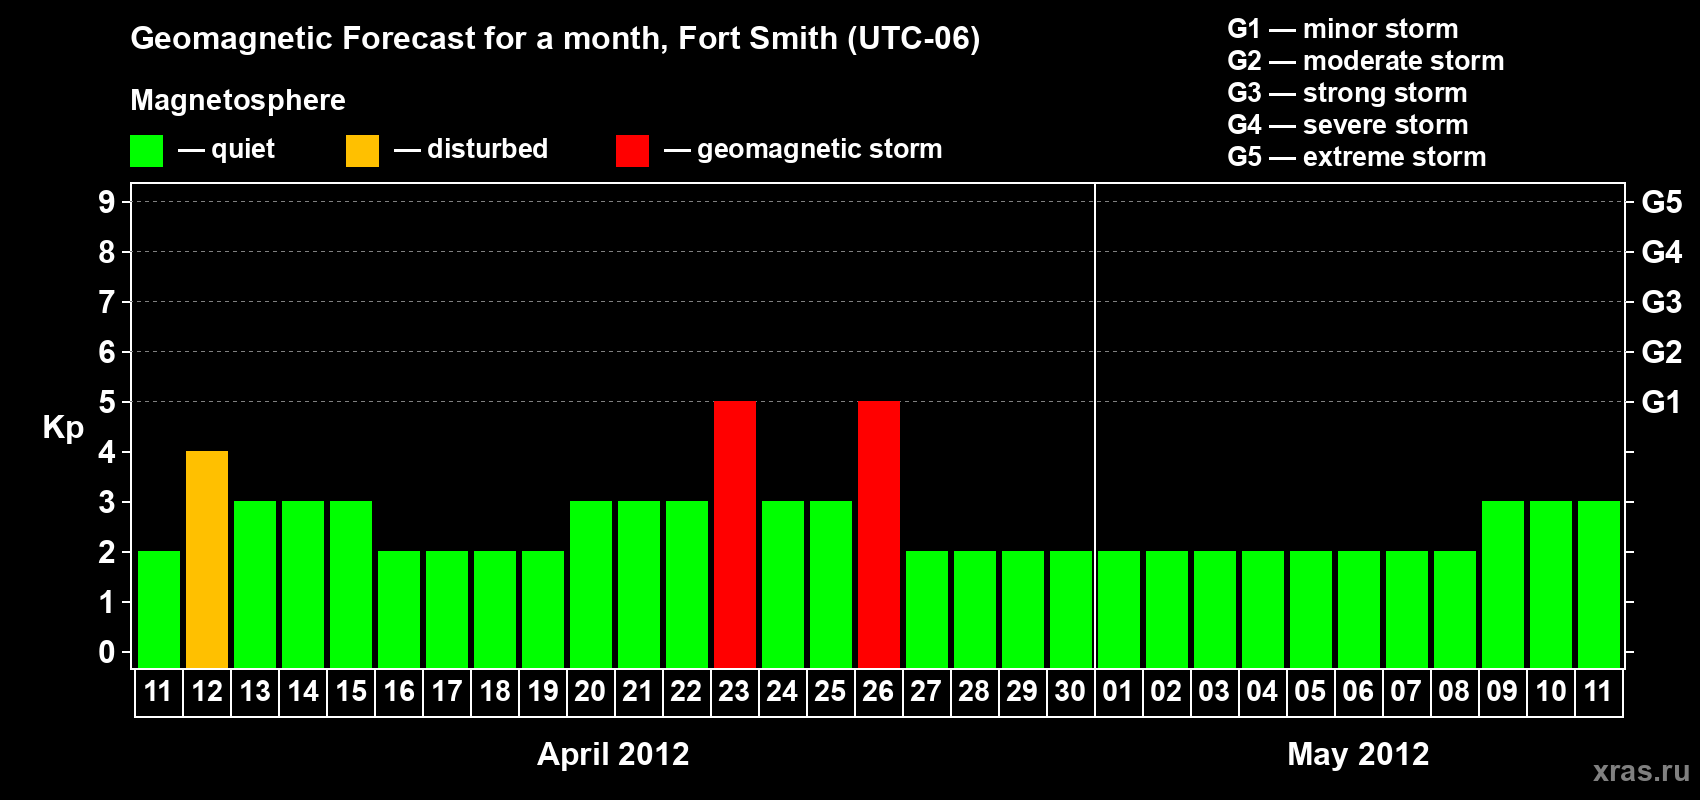
Task: Click the green bar for April 27
Action: point(927,609)
